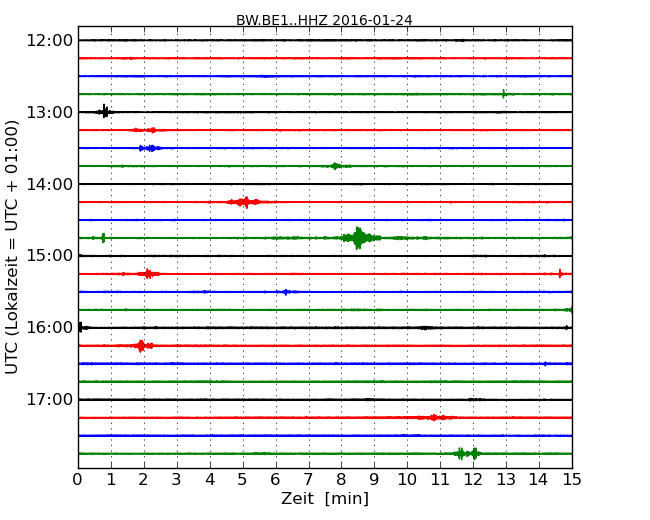Pick the largest green event near minute 8.5
The width and height of the screenshot is (650, 520).
(x=359, y=238)
